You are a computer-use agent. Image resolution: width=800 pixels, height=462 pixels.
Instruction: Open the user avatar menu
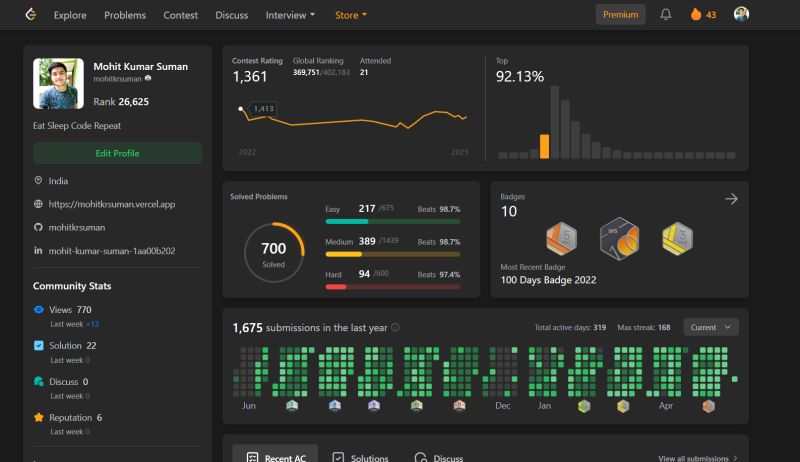pos(741,14)
